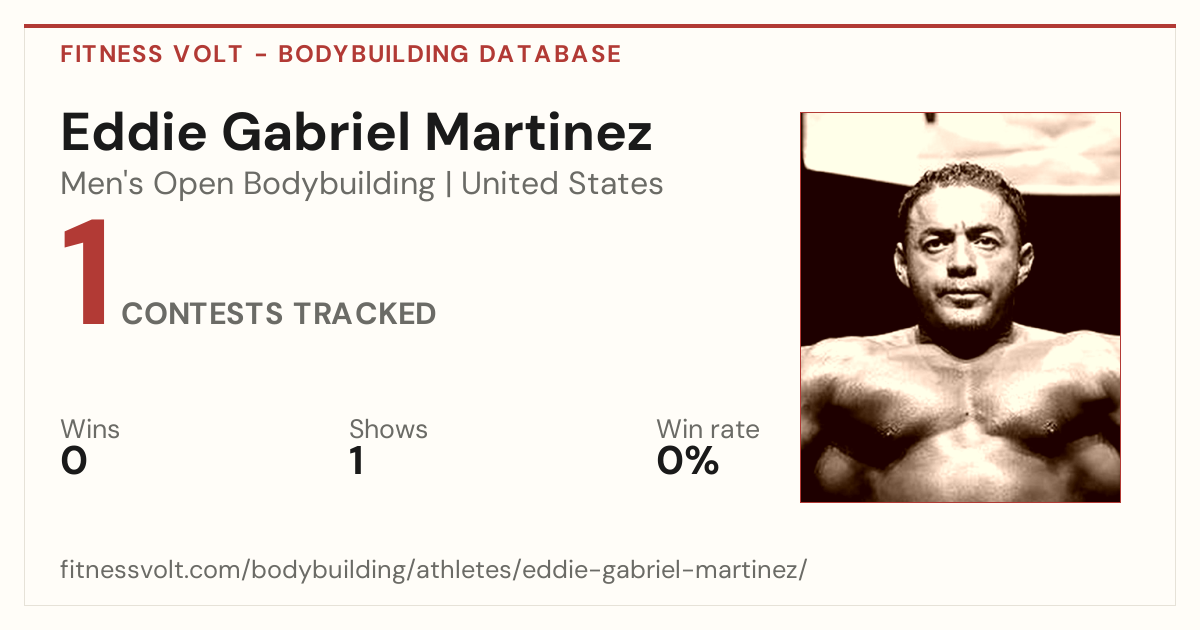Viewport: 1200px width, 630px height.
Task: Click the red top border line
Action: 600,26
